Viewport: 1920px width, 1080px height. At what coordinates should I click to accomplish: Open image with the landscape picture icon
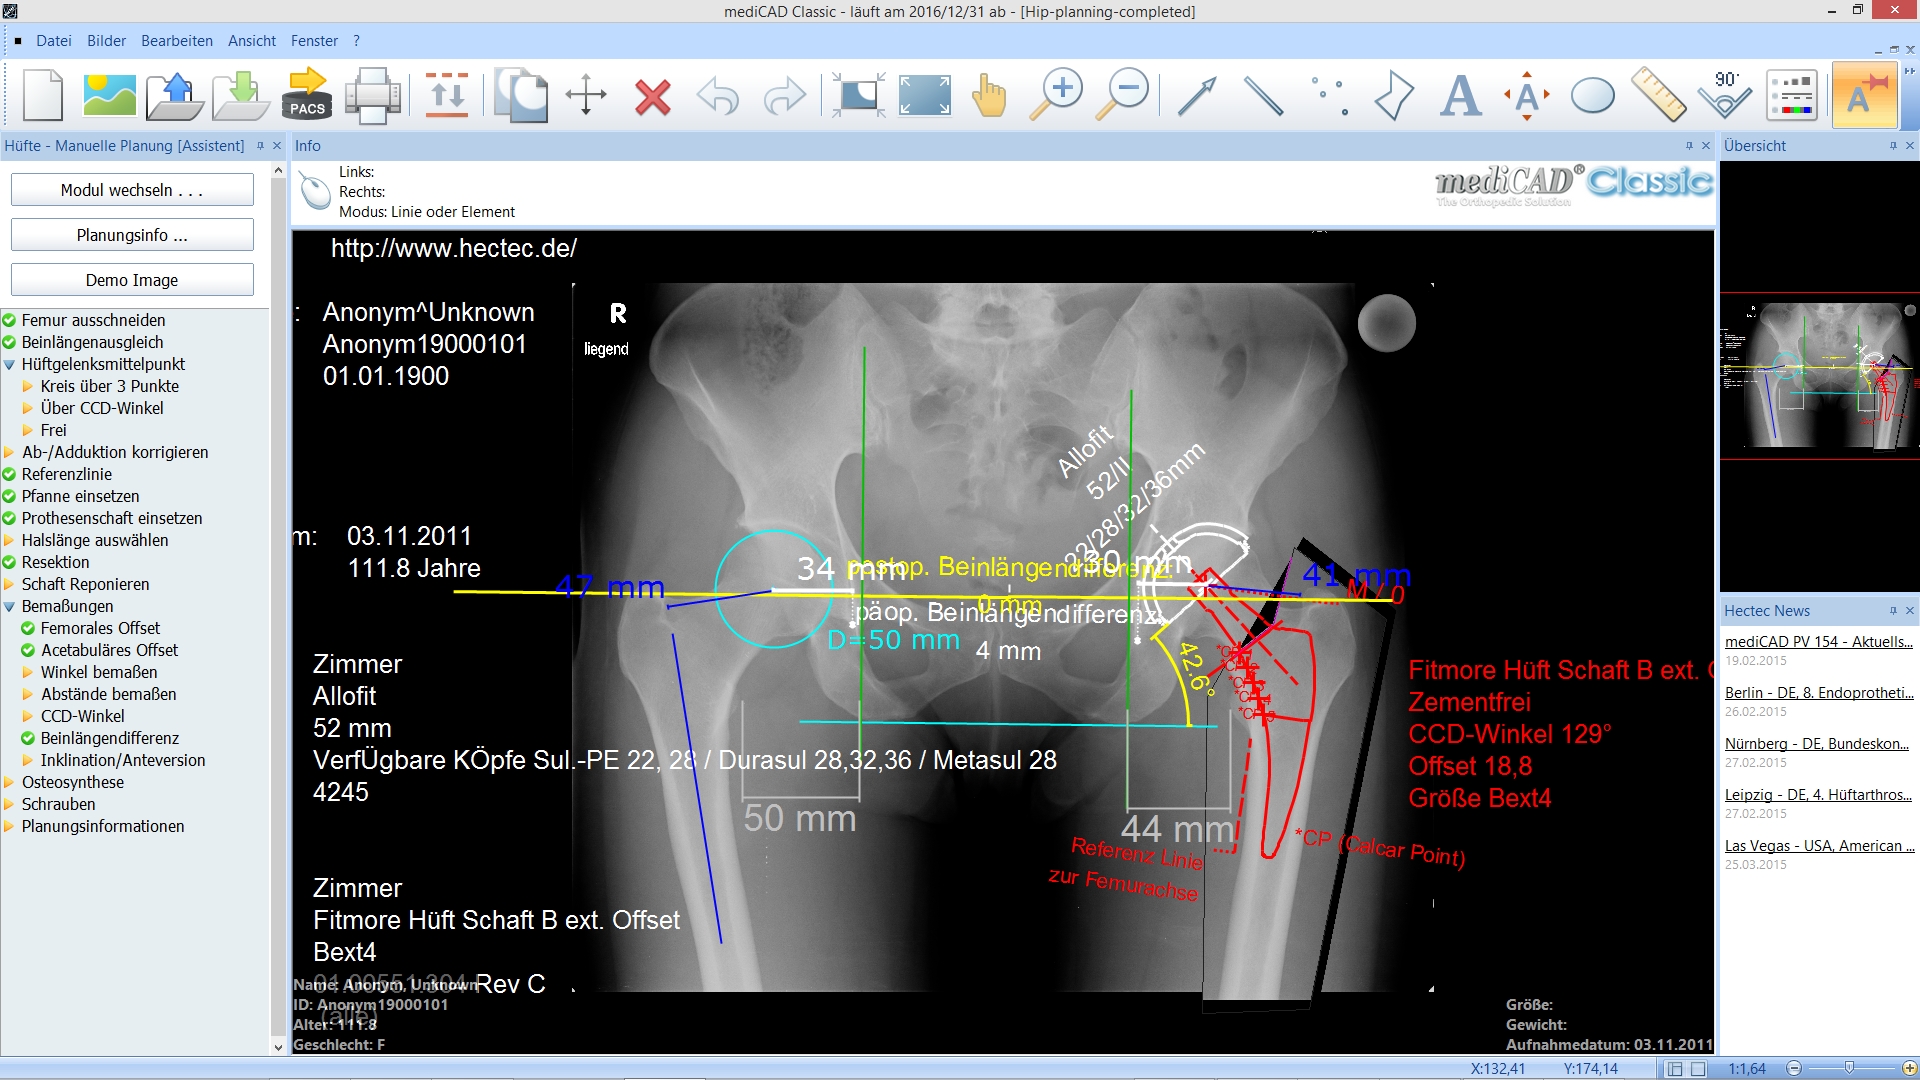109,96
